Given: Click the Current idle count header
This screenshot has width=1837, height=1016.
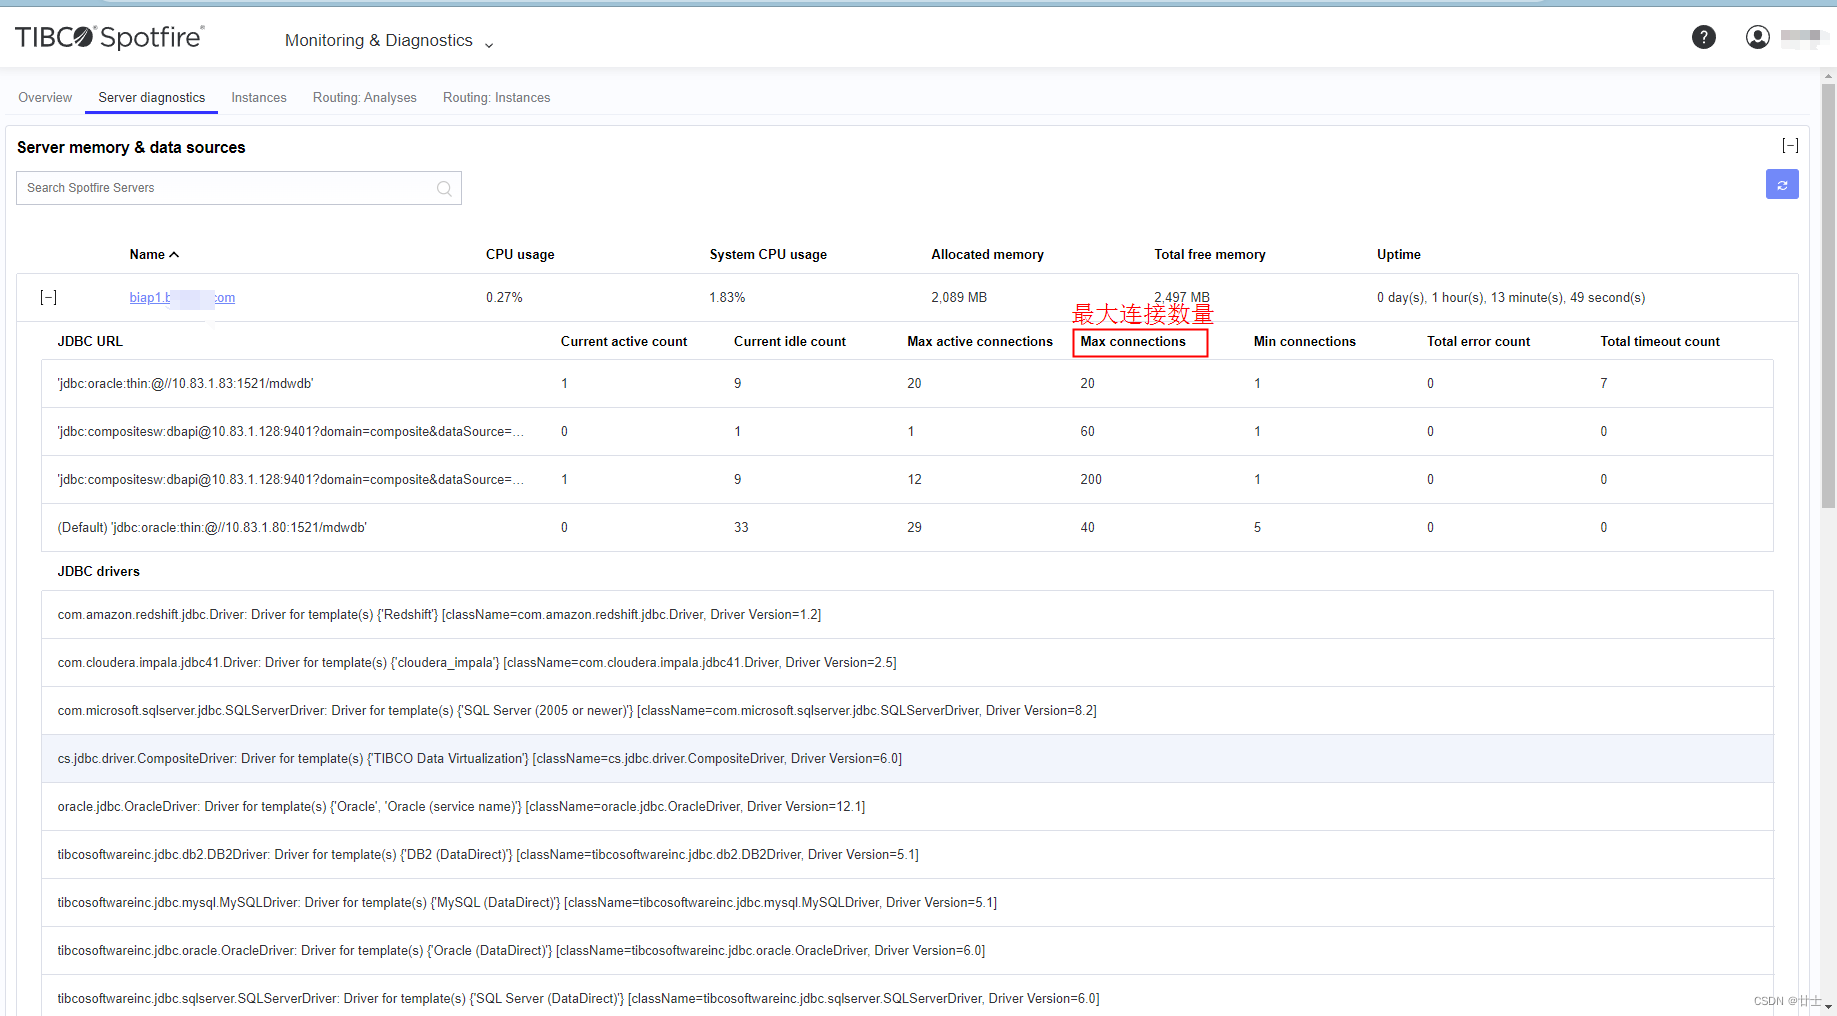Looking at the screenshot, I should click(x=790, y=342).
